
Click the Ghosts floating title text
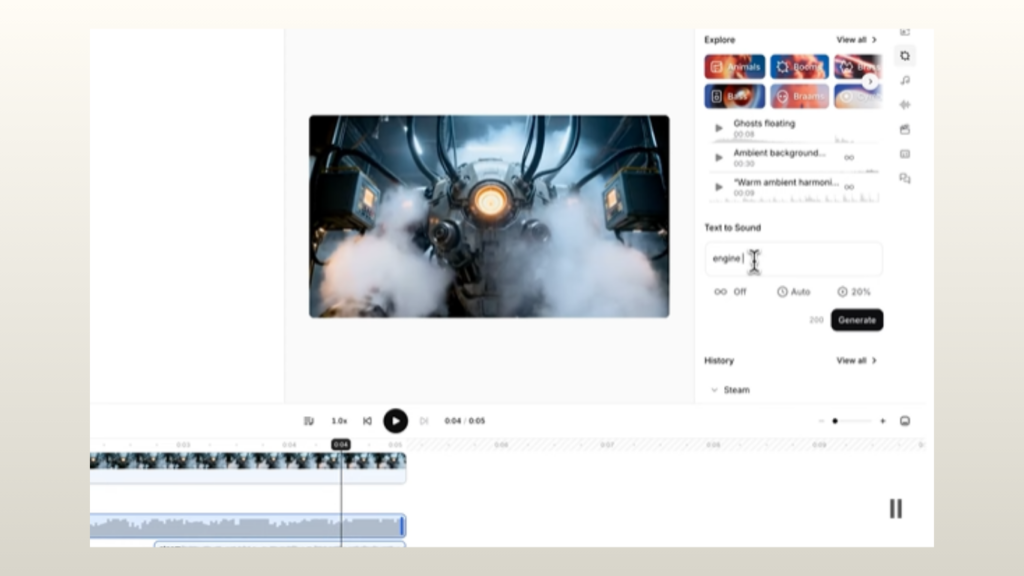point(764,123)
